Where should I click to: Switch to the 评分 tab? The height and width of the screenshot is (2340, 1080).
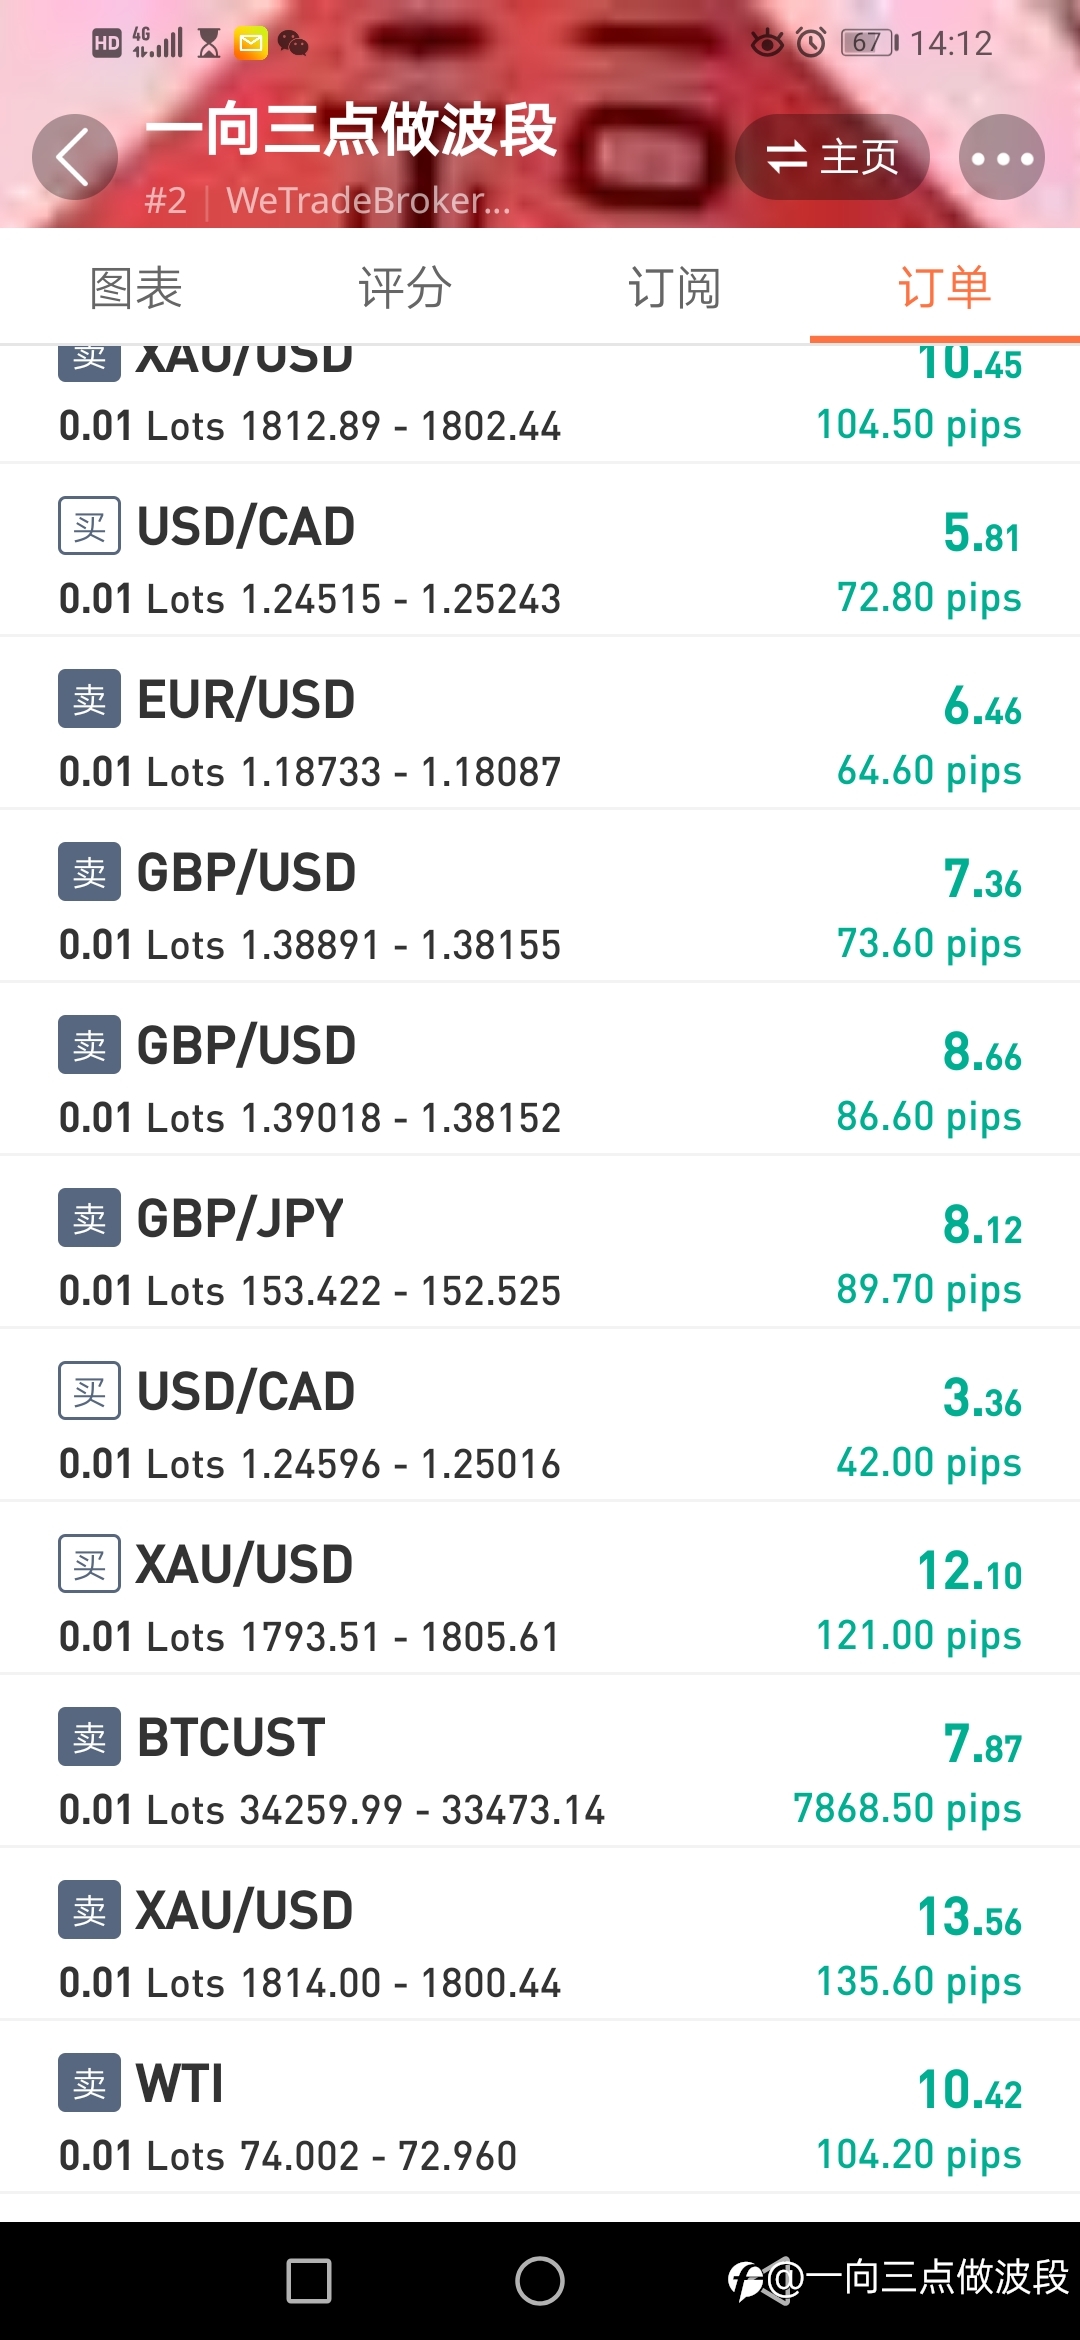click(x=405, y=288)
